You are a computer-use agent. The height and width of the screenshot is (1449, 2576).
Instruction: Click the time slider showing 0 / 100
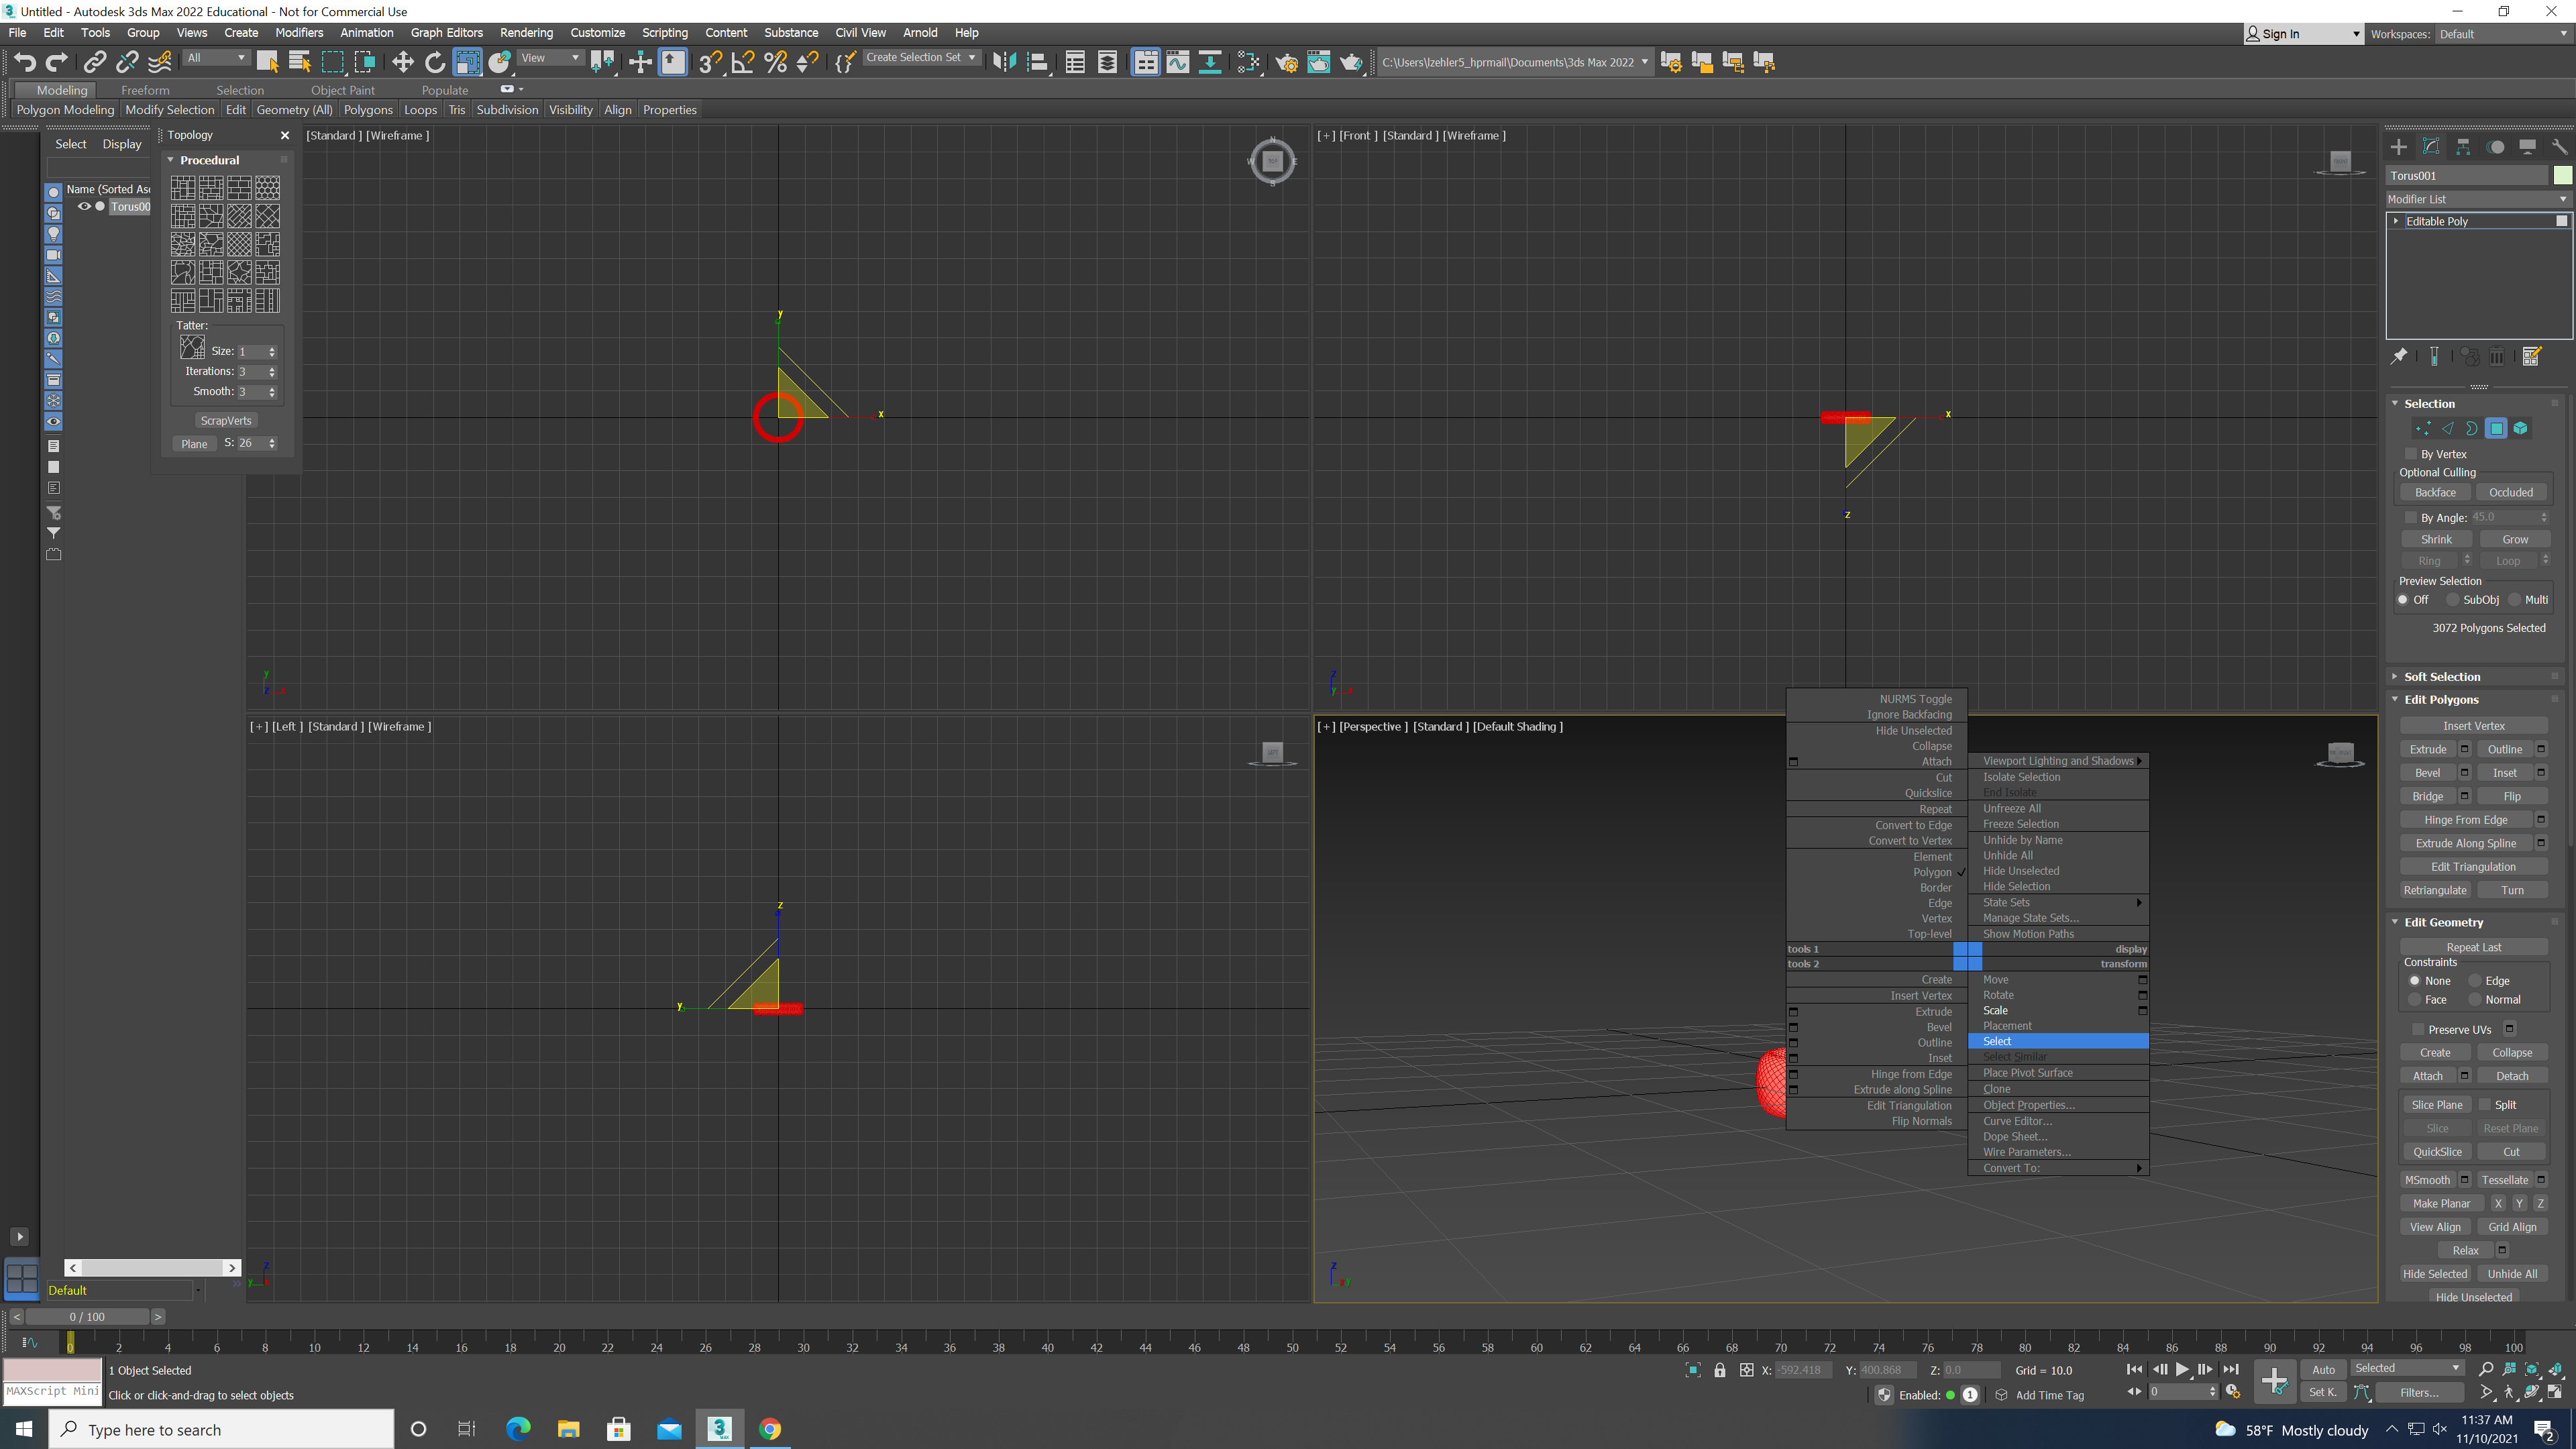[87, 1317]
